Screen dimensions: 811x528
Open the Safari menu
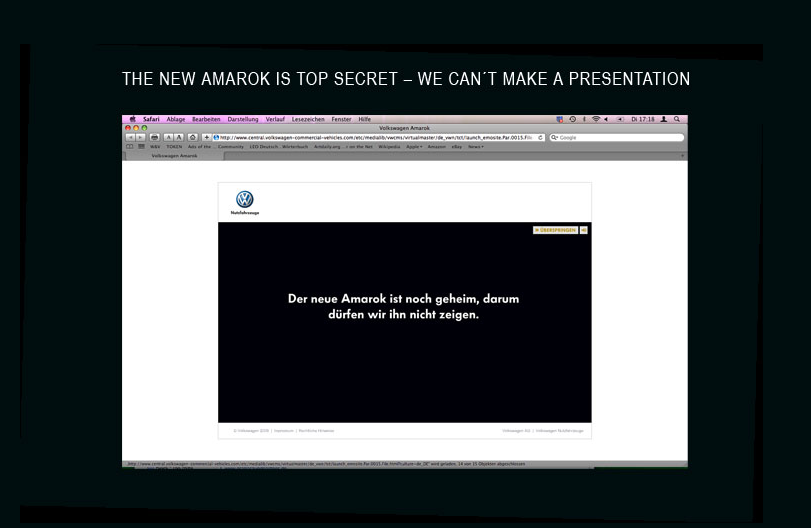pos(151,119)
